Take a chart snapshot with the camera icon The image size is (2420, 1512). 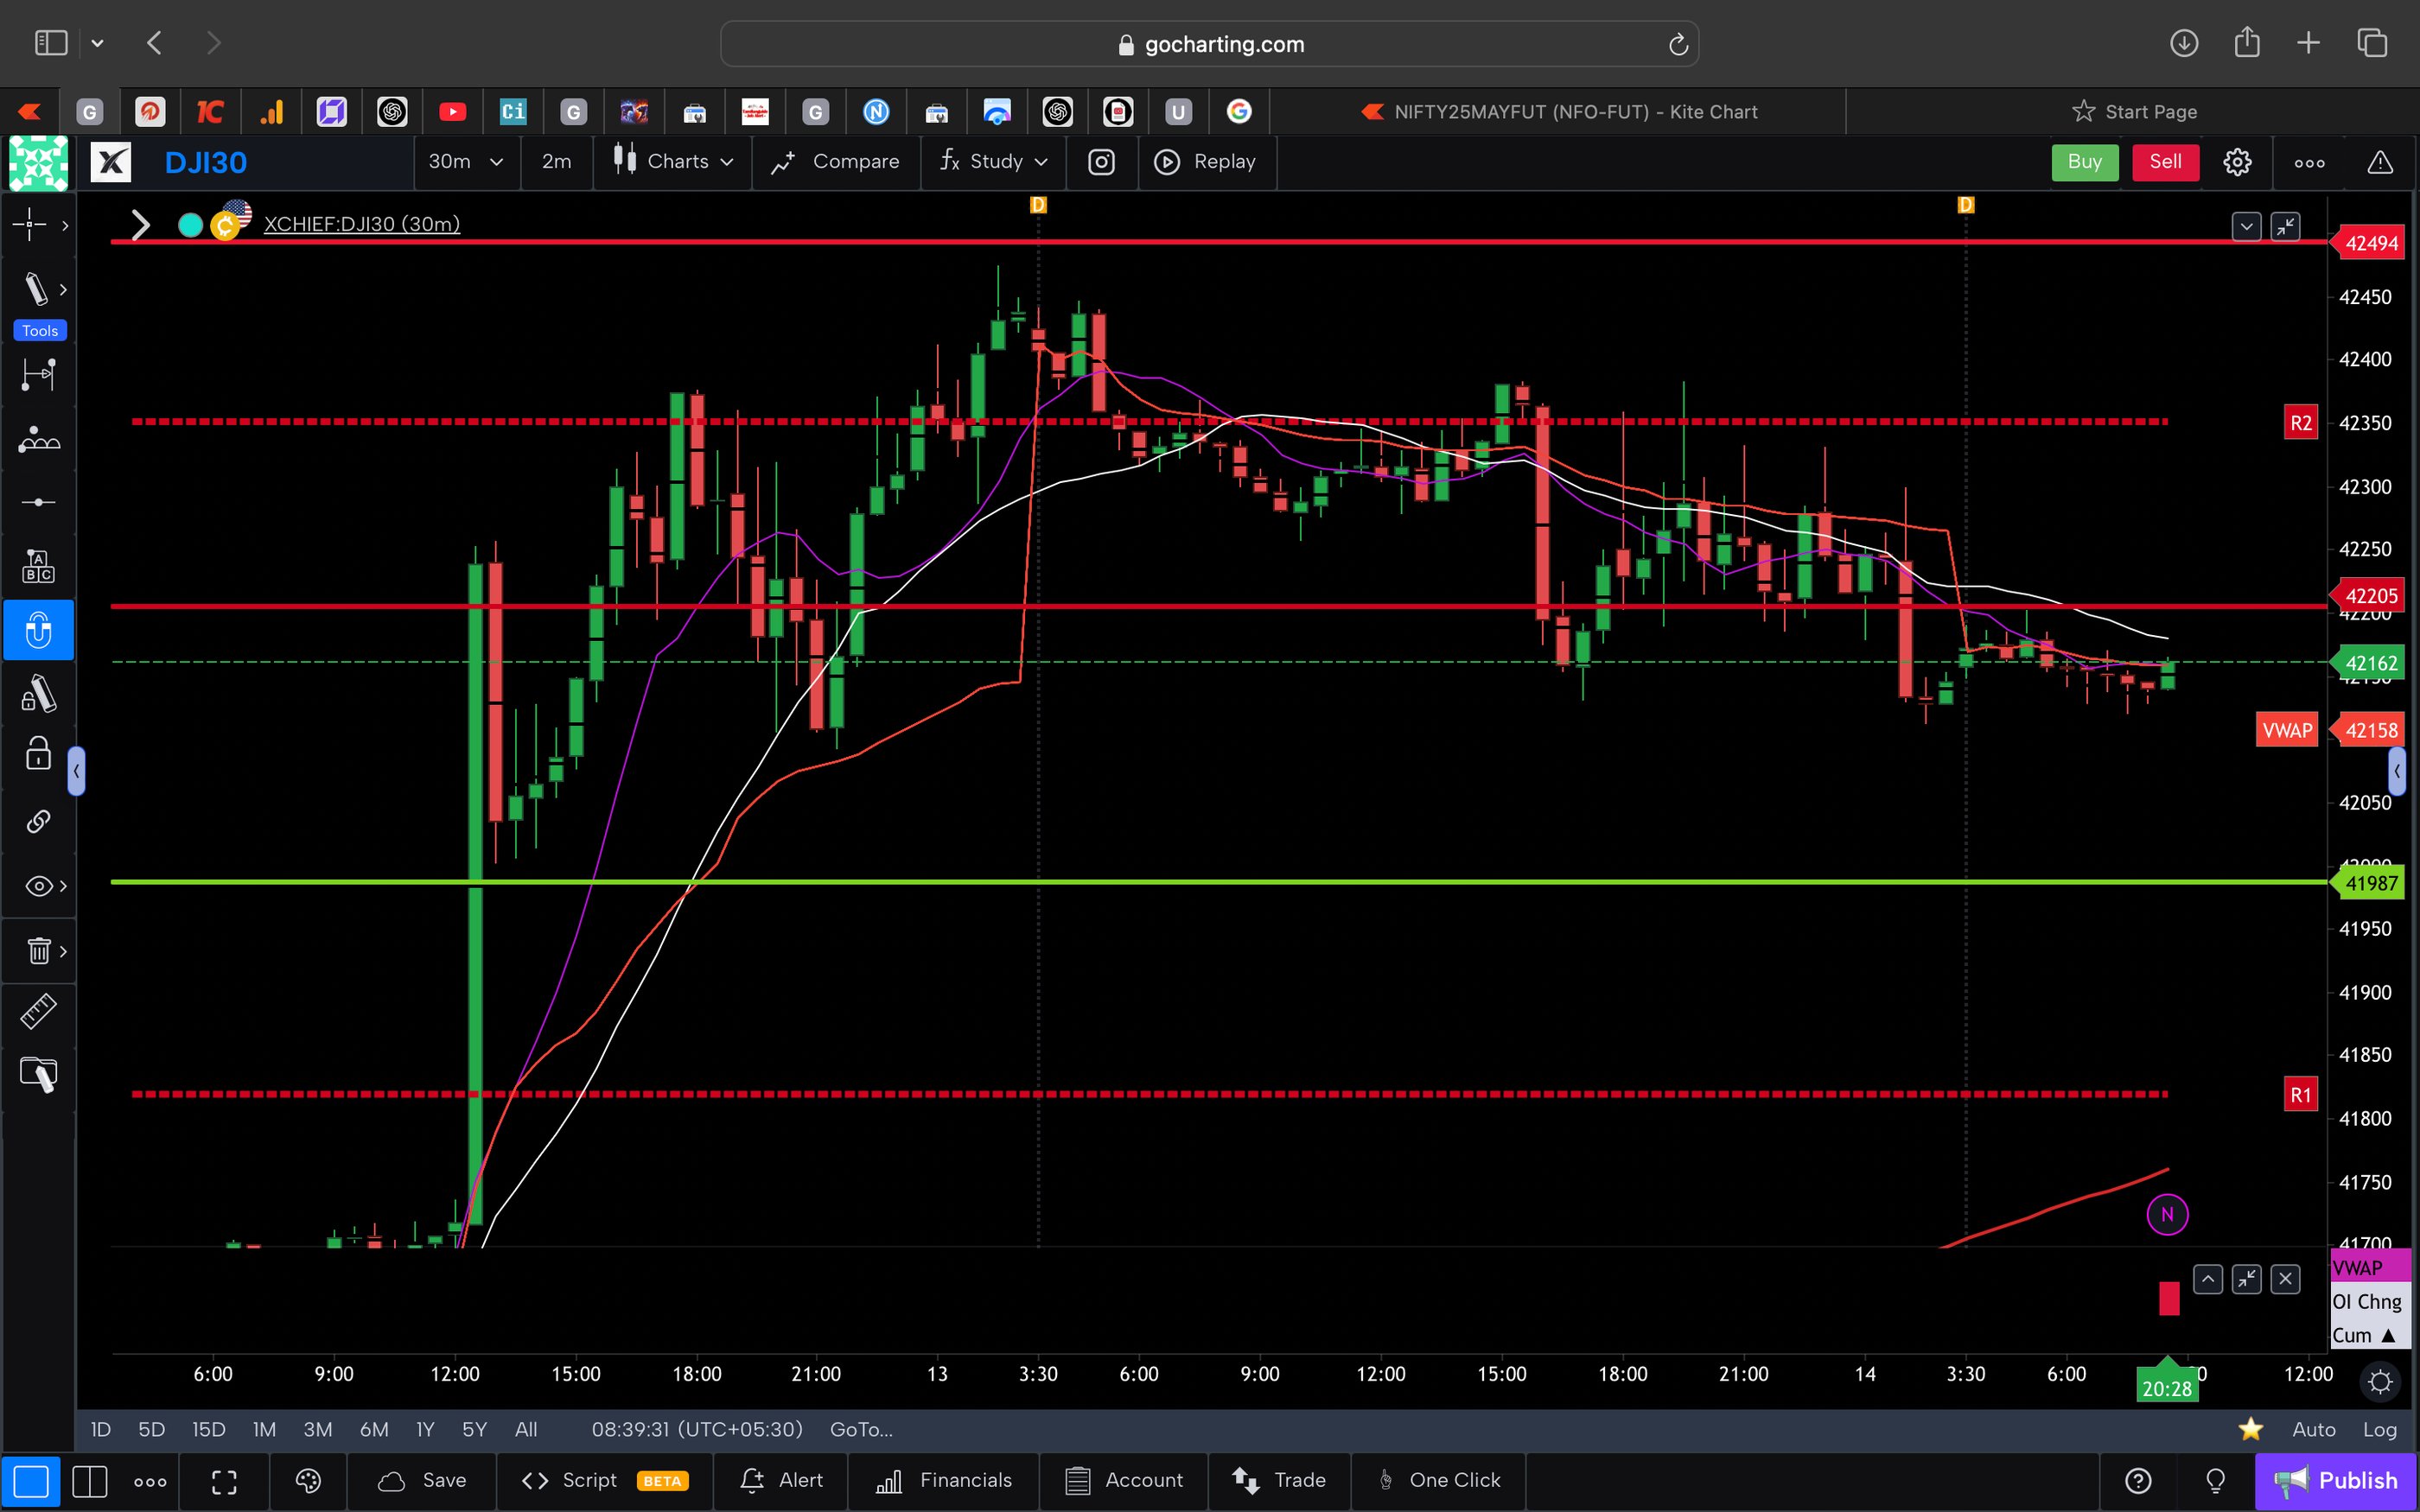[1101, 162]
